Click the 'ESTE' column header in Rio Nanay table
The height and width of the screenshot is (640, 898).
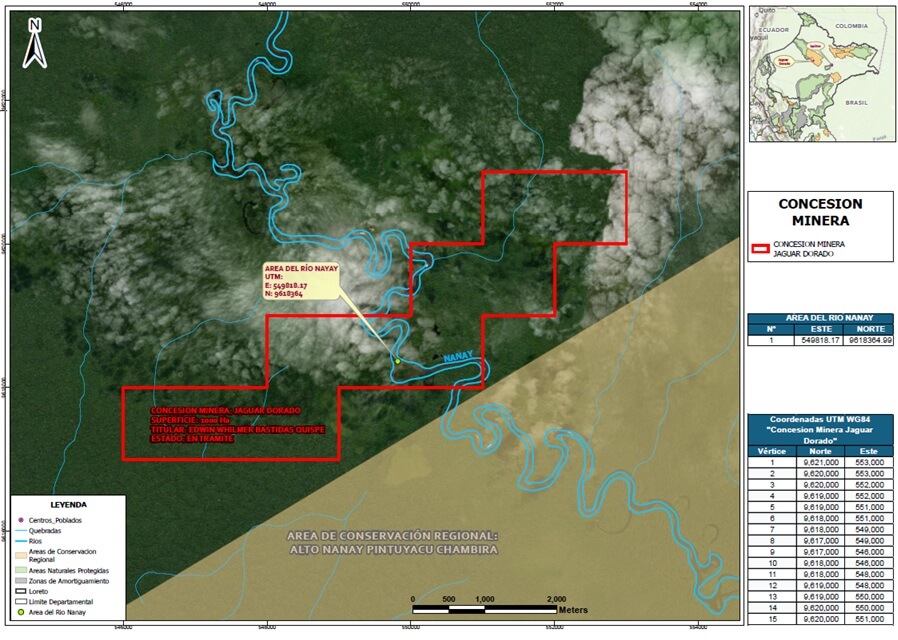pos(821,329)
